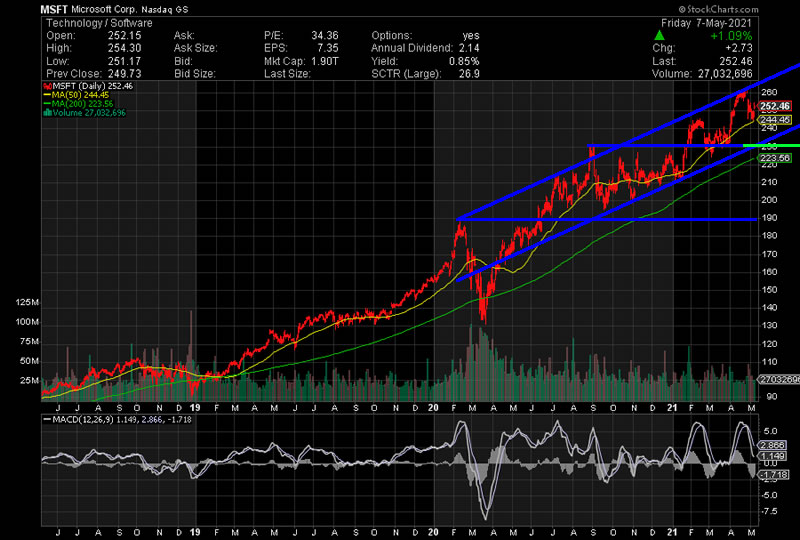This screenshot has height=540, width=800.
Task: Click the 75M volume axis label
Action: pos(30,341)
